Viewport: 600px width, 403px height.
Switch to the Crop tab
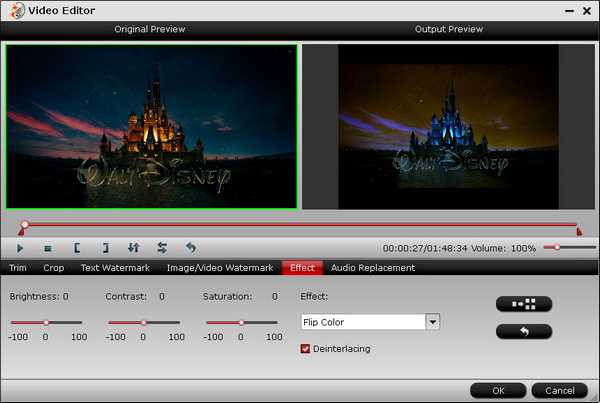(x=54, y=268)
